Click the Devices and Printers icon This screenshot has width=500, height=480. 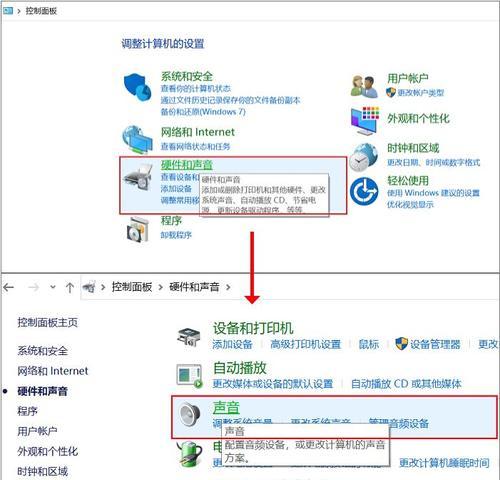click(x=189, y=337)
